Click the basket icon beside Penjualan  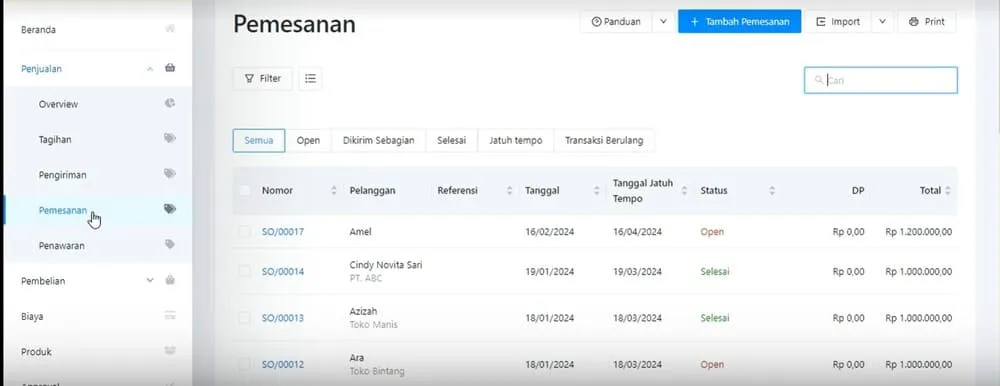[x=170, y=68]
